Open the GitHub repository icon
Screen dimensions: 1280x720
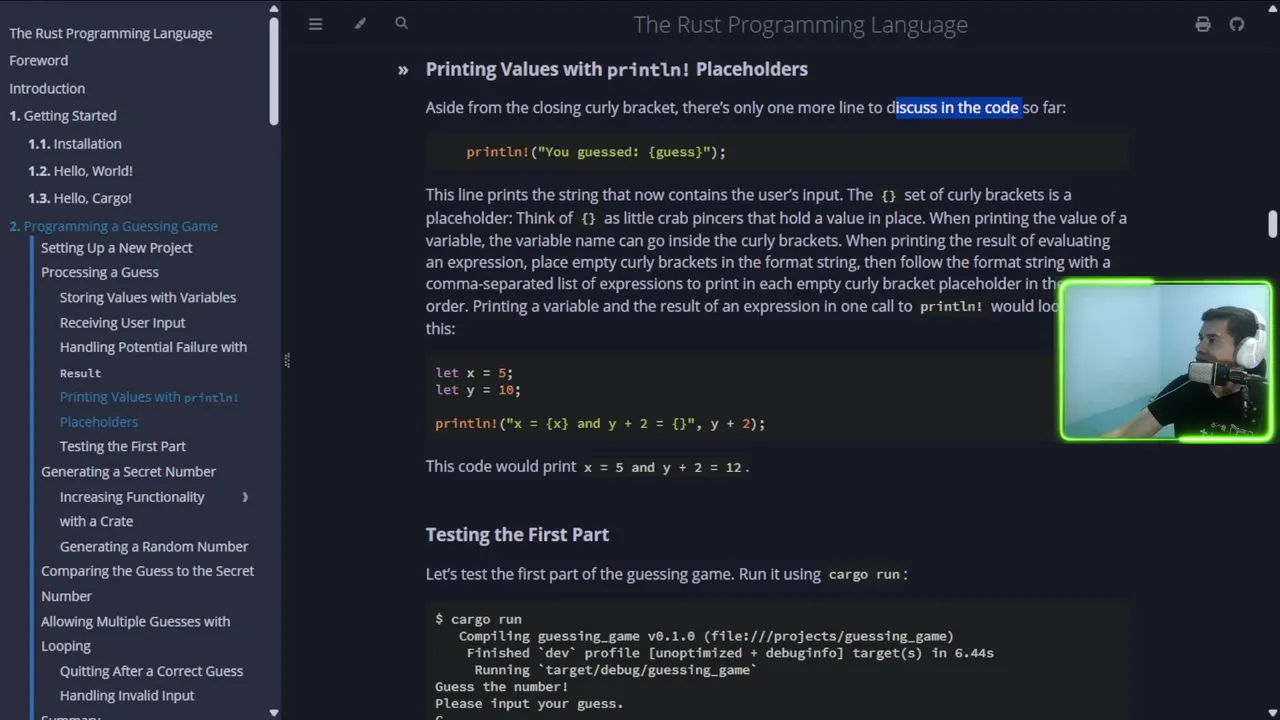(x=1237, y=24)
